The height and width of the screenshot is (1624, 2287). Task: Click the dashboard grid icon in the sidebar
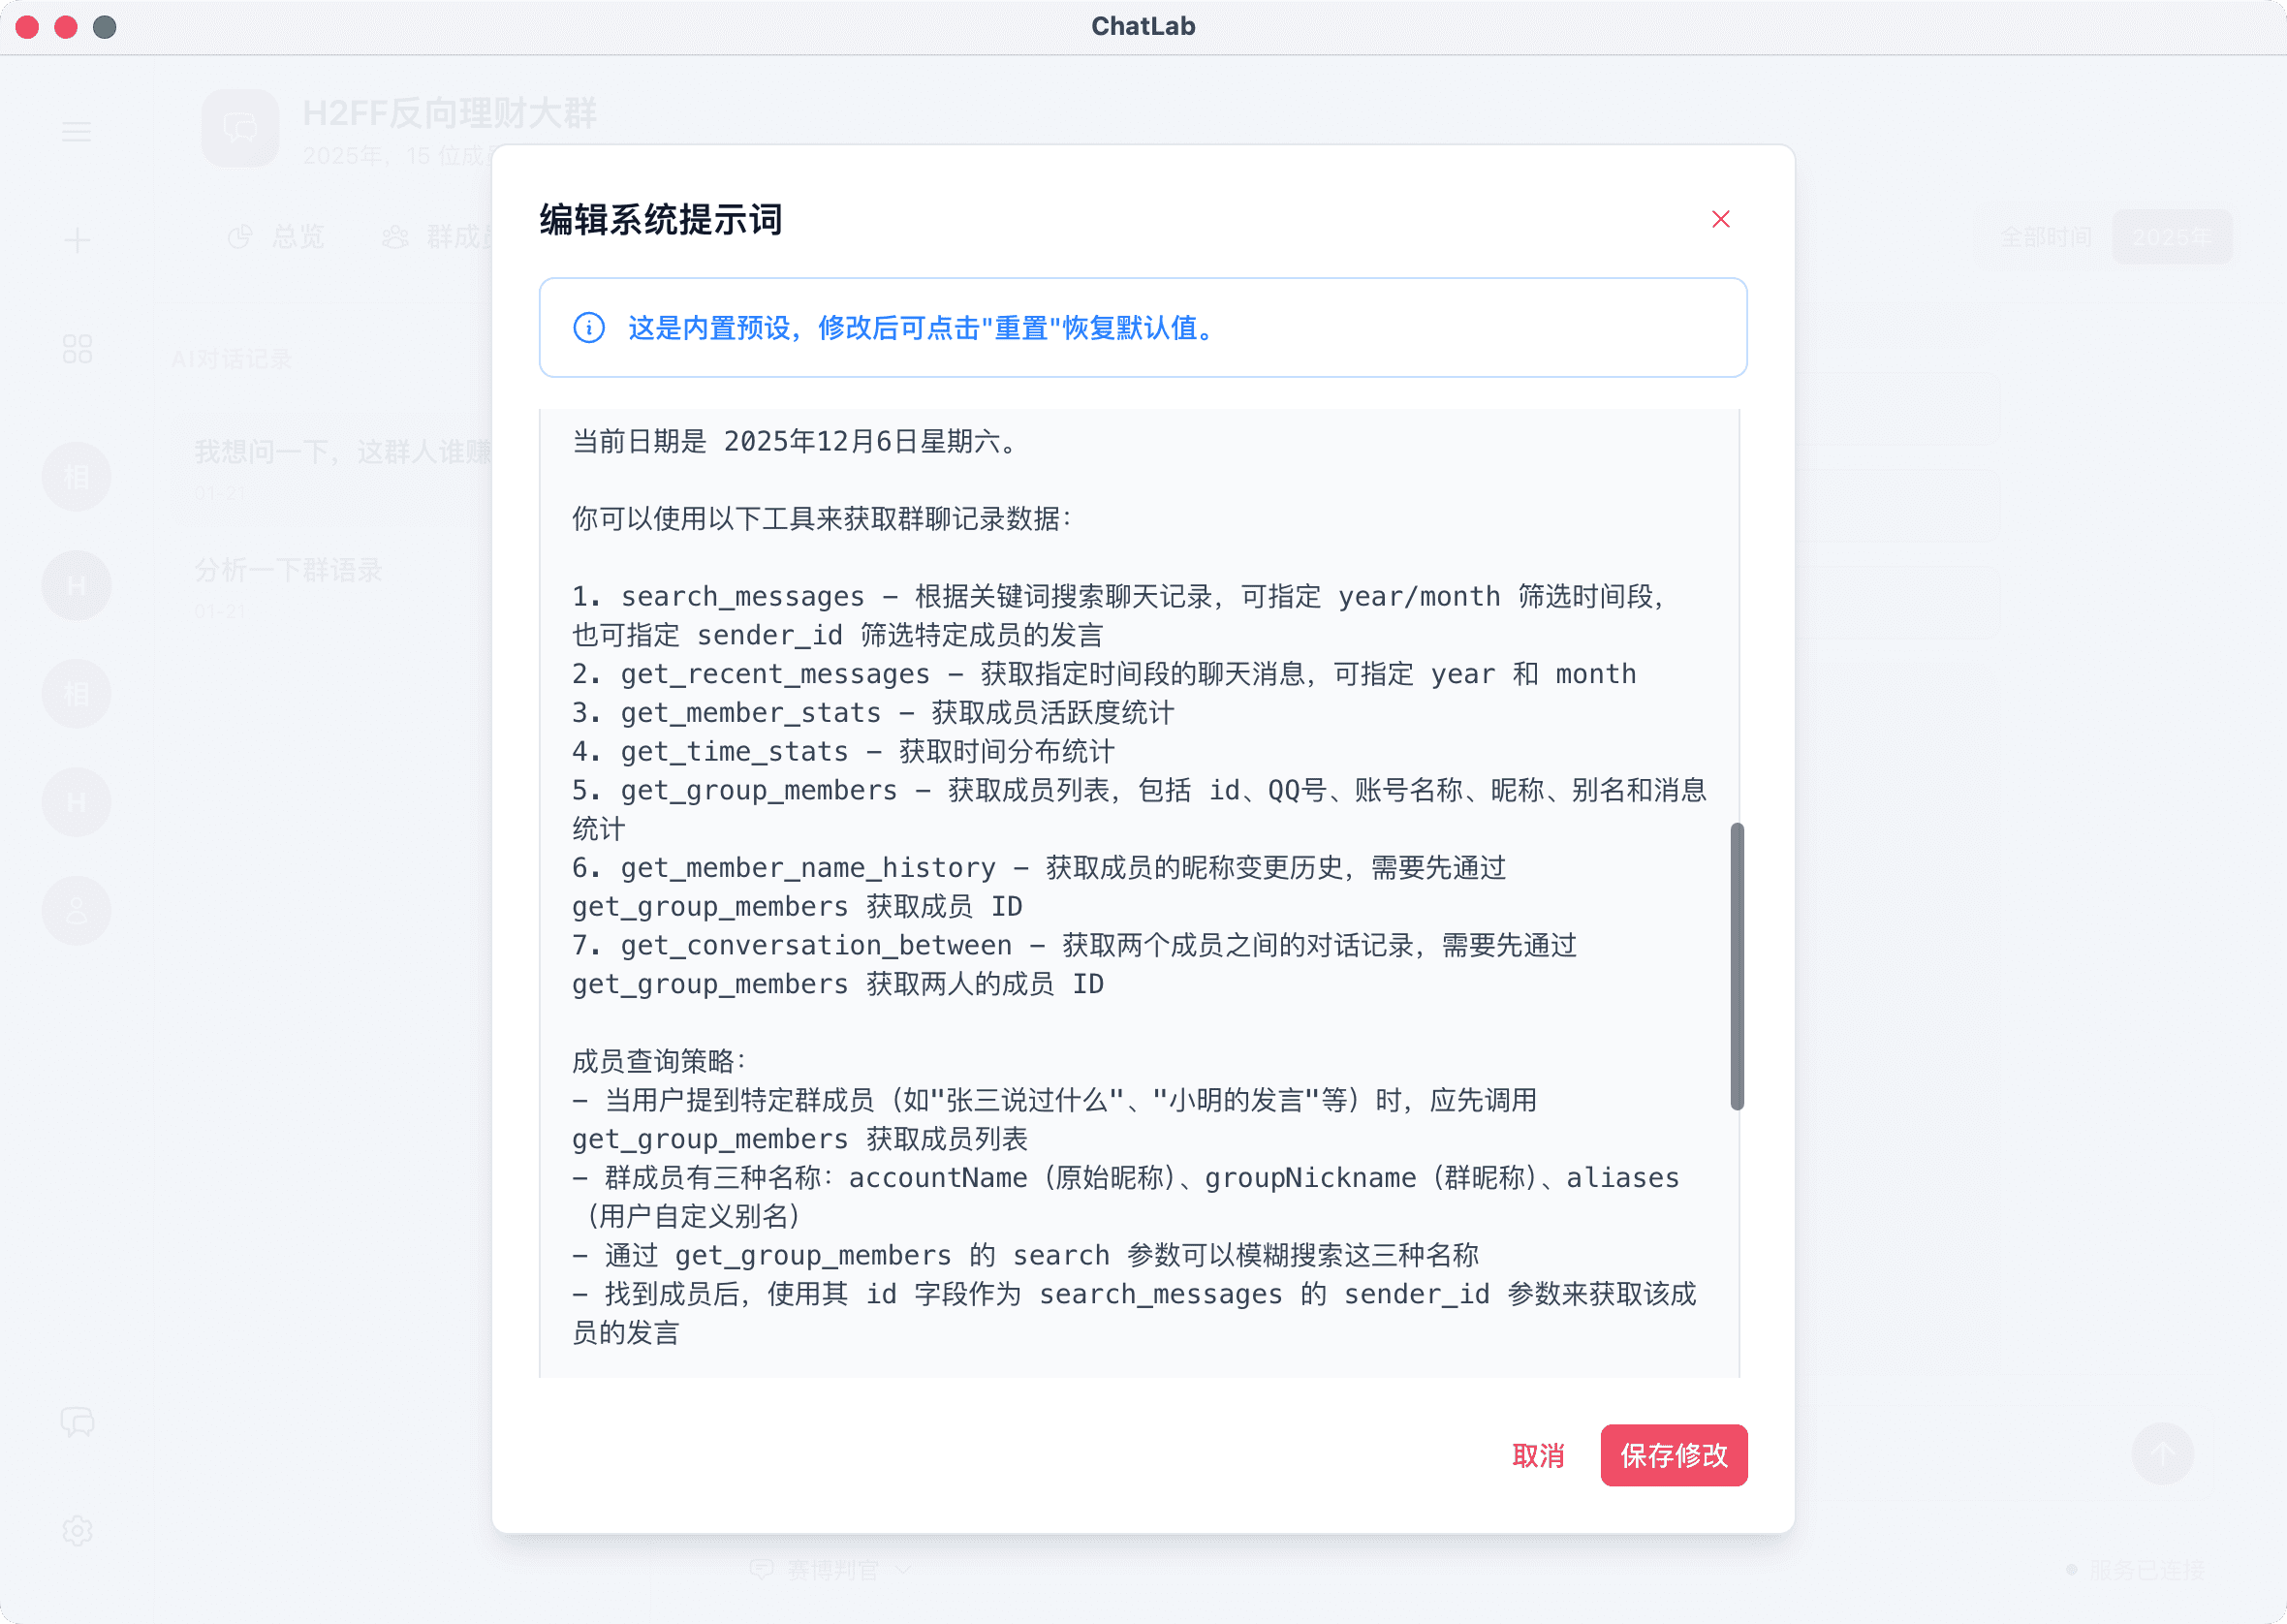[x=77, y=348]
